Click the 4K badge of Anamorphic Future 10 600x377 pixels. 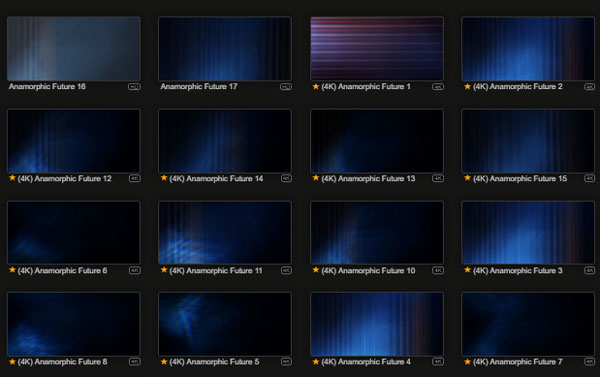[438, 271]
